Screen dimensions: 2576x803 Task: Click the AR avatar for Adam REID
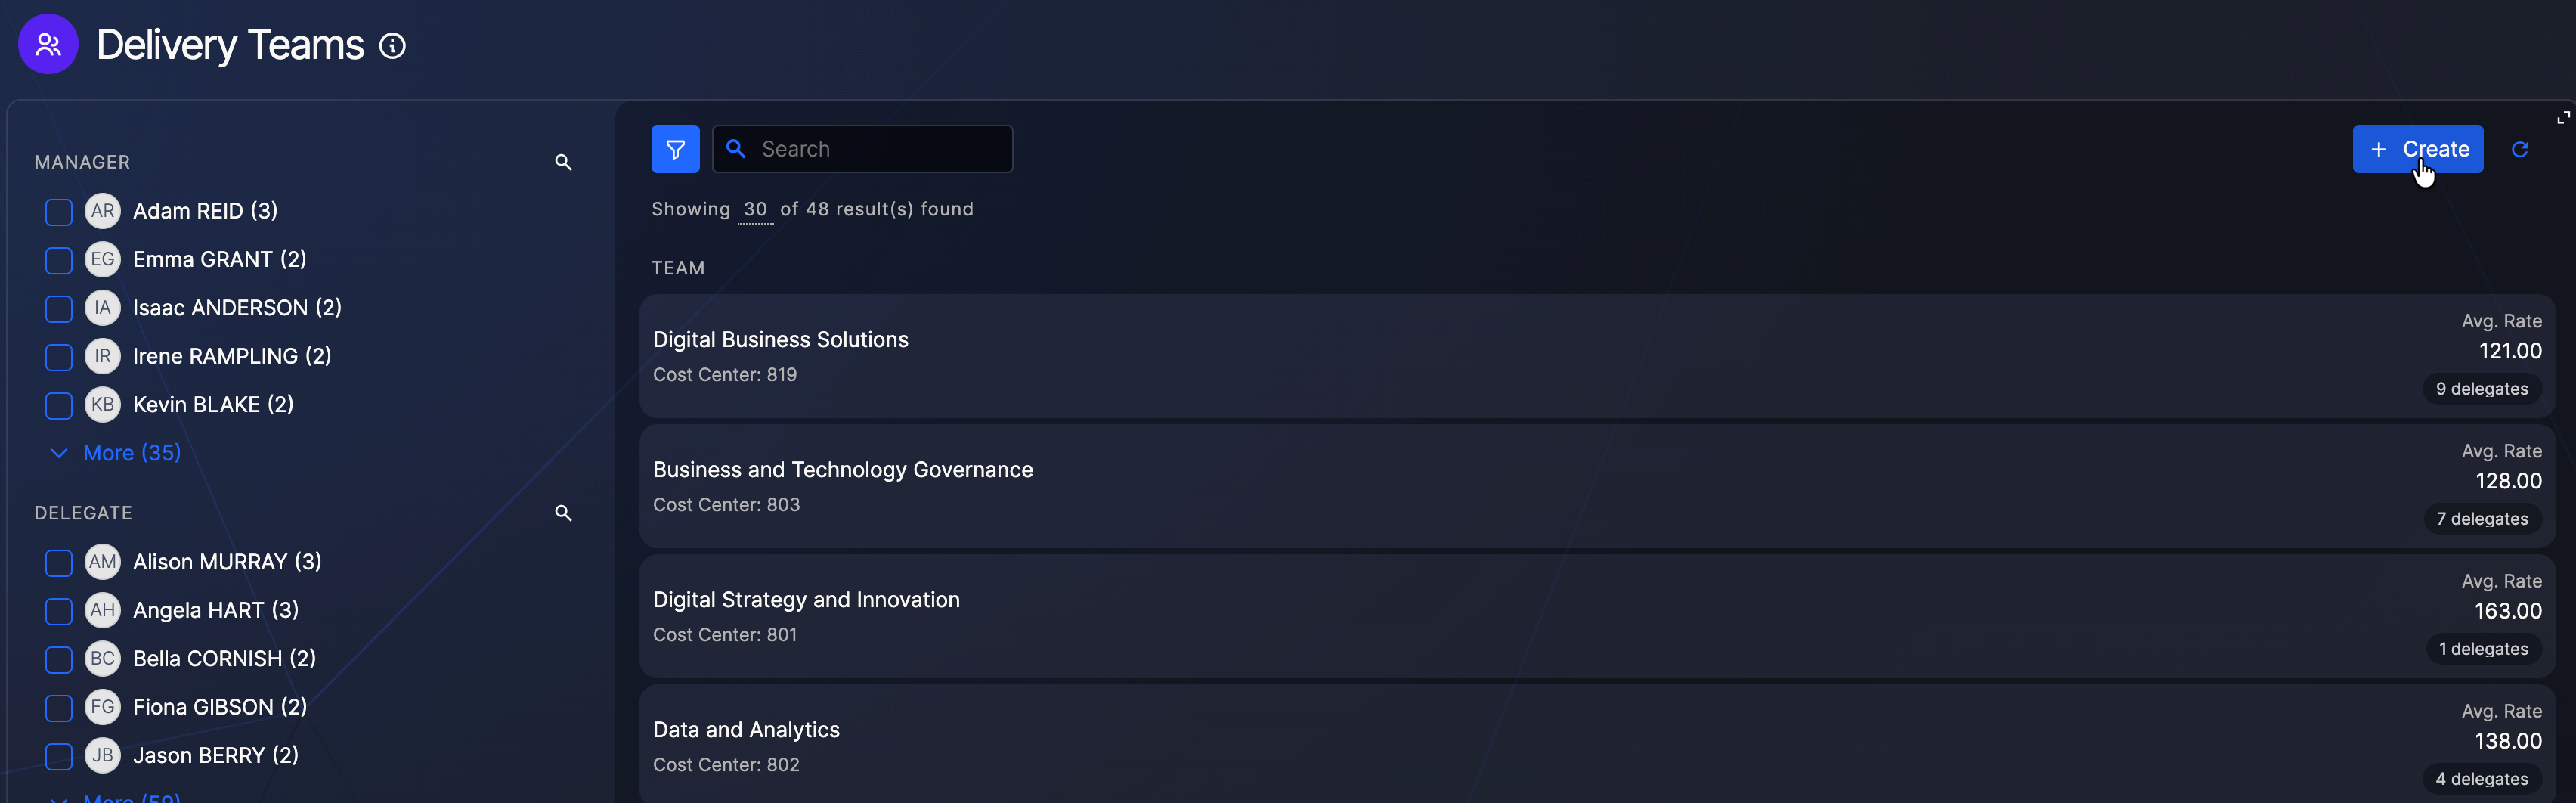pyautogui.click(x=102, y=211)
